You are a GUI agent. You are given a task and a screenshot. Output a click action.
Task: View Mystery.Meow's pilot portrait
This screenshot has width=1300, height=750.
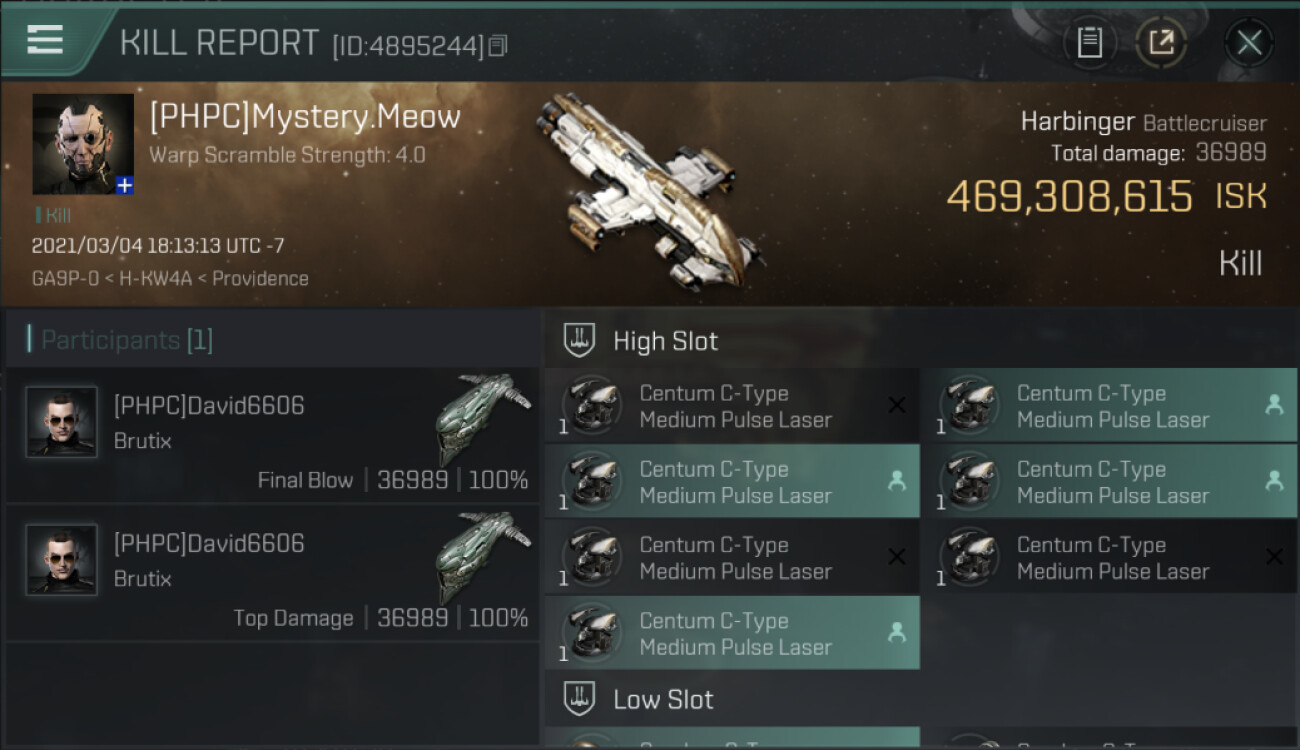pos(82,143)
